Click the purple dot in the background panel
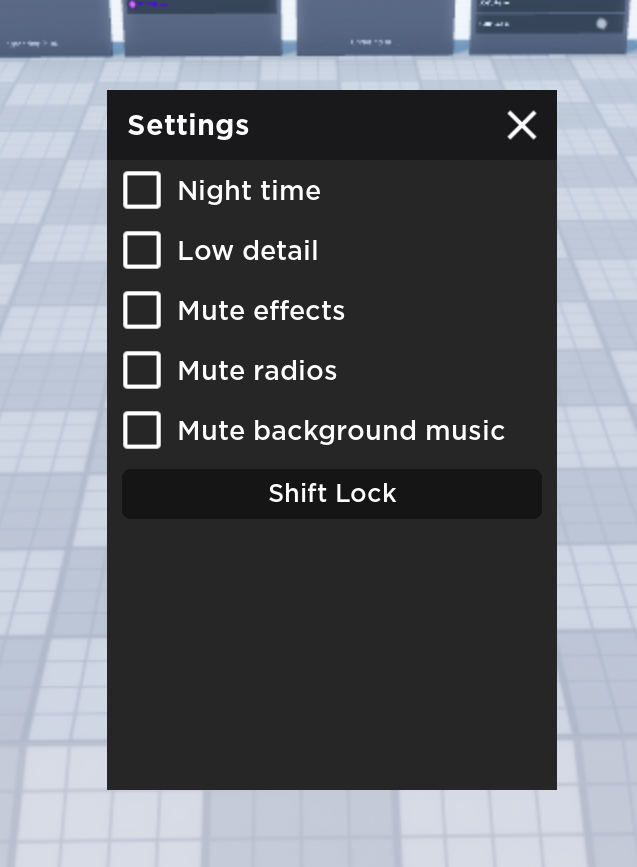The width and height of the screenshot is (637, 867). click(132, 5)
